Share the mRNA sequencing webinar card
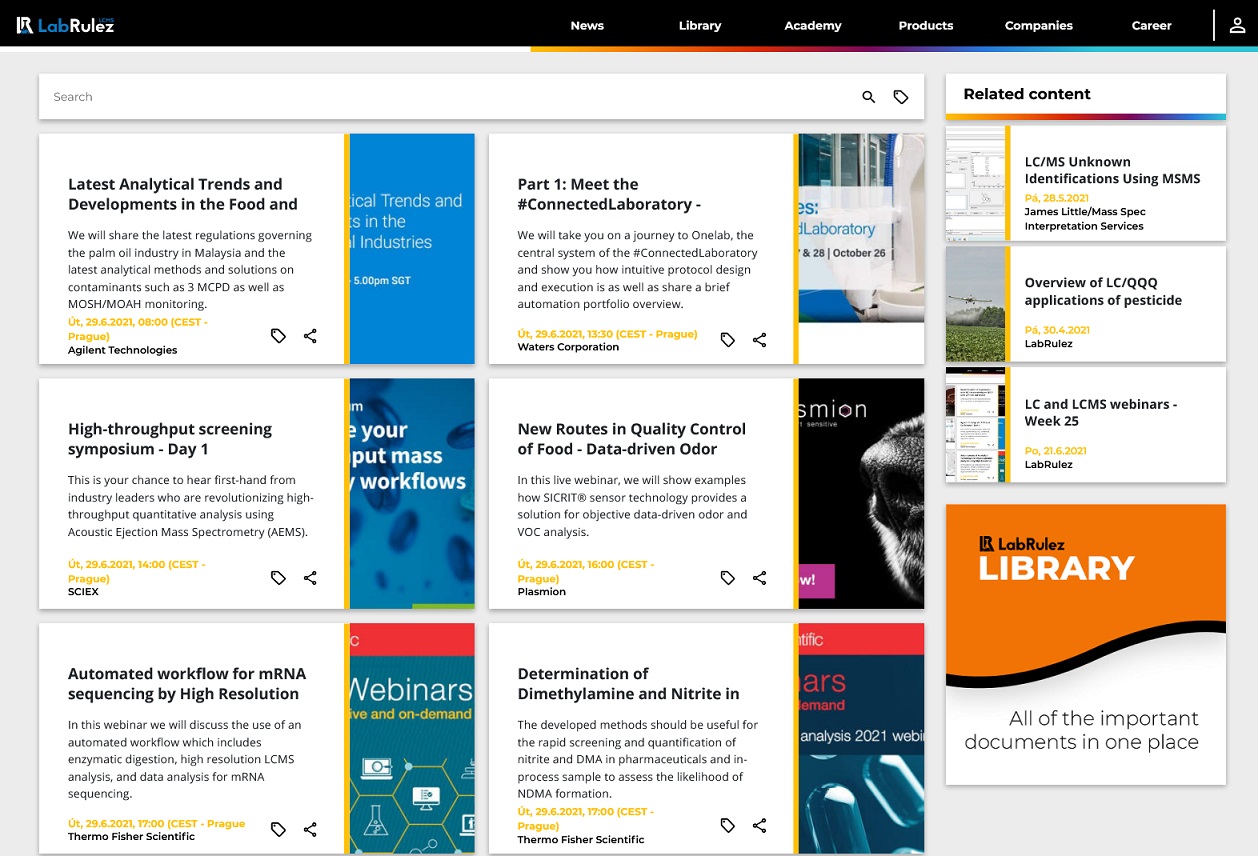This screenshot has width=1258, height=856. pyautogui.click(x=310, y=829)
